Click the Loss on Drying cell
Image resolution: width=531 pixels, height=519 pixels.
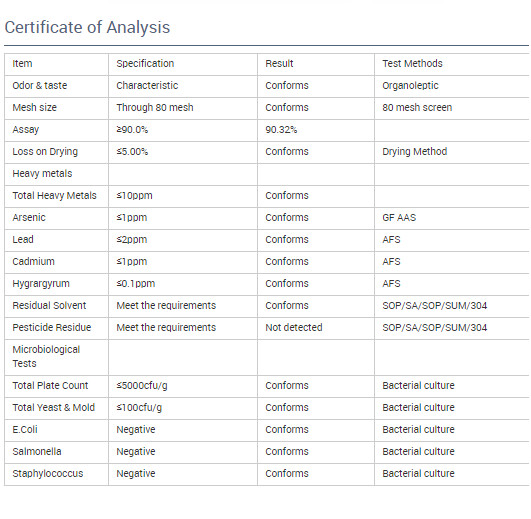[x=45, y=152]
